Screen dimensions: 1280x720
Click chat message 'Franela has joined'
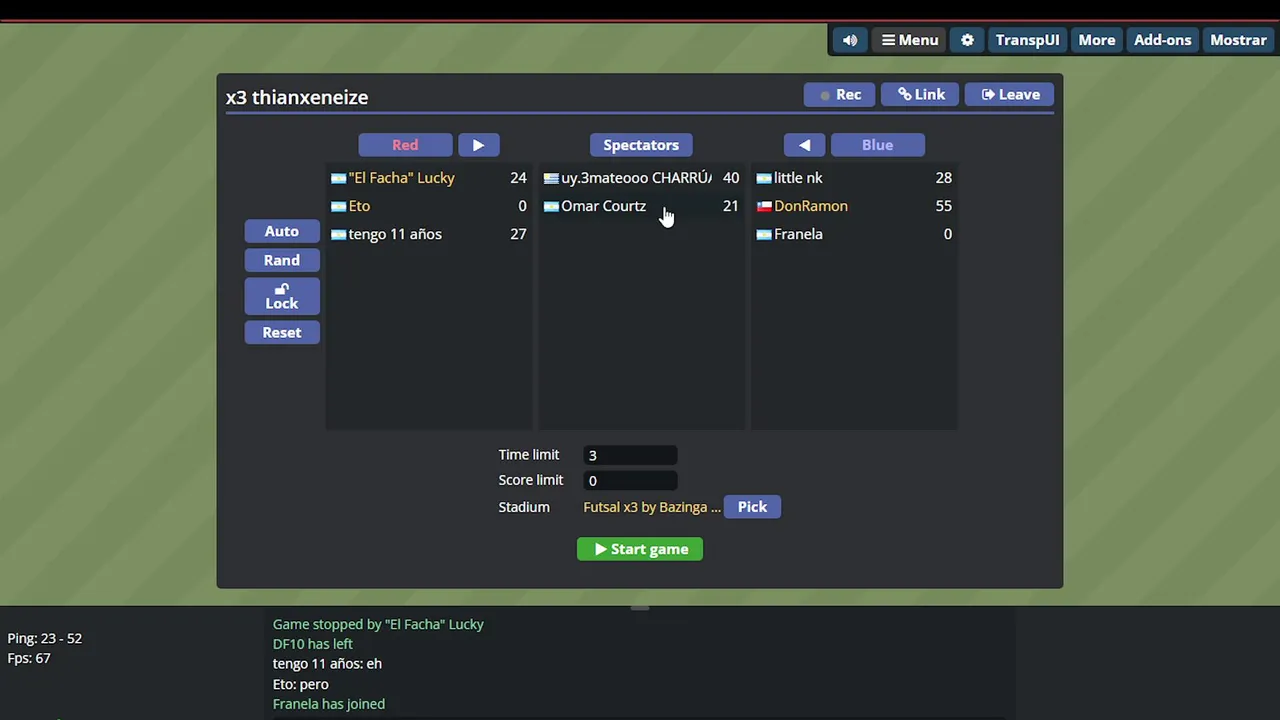tap(329, 704)
